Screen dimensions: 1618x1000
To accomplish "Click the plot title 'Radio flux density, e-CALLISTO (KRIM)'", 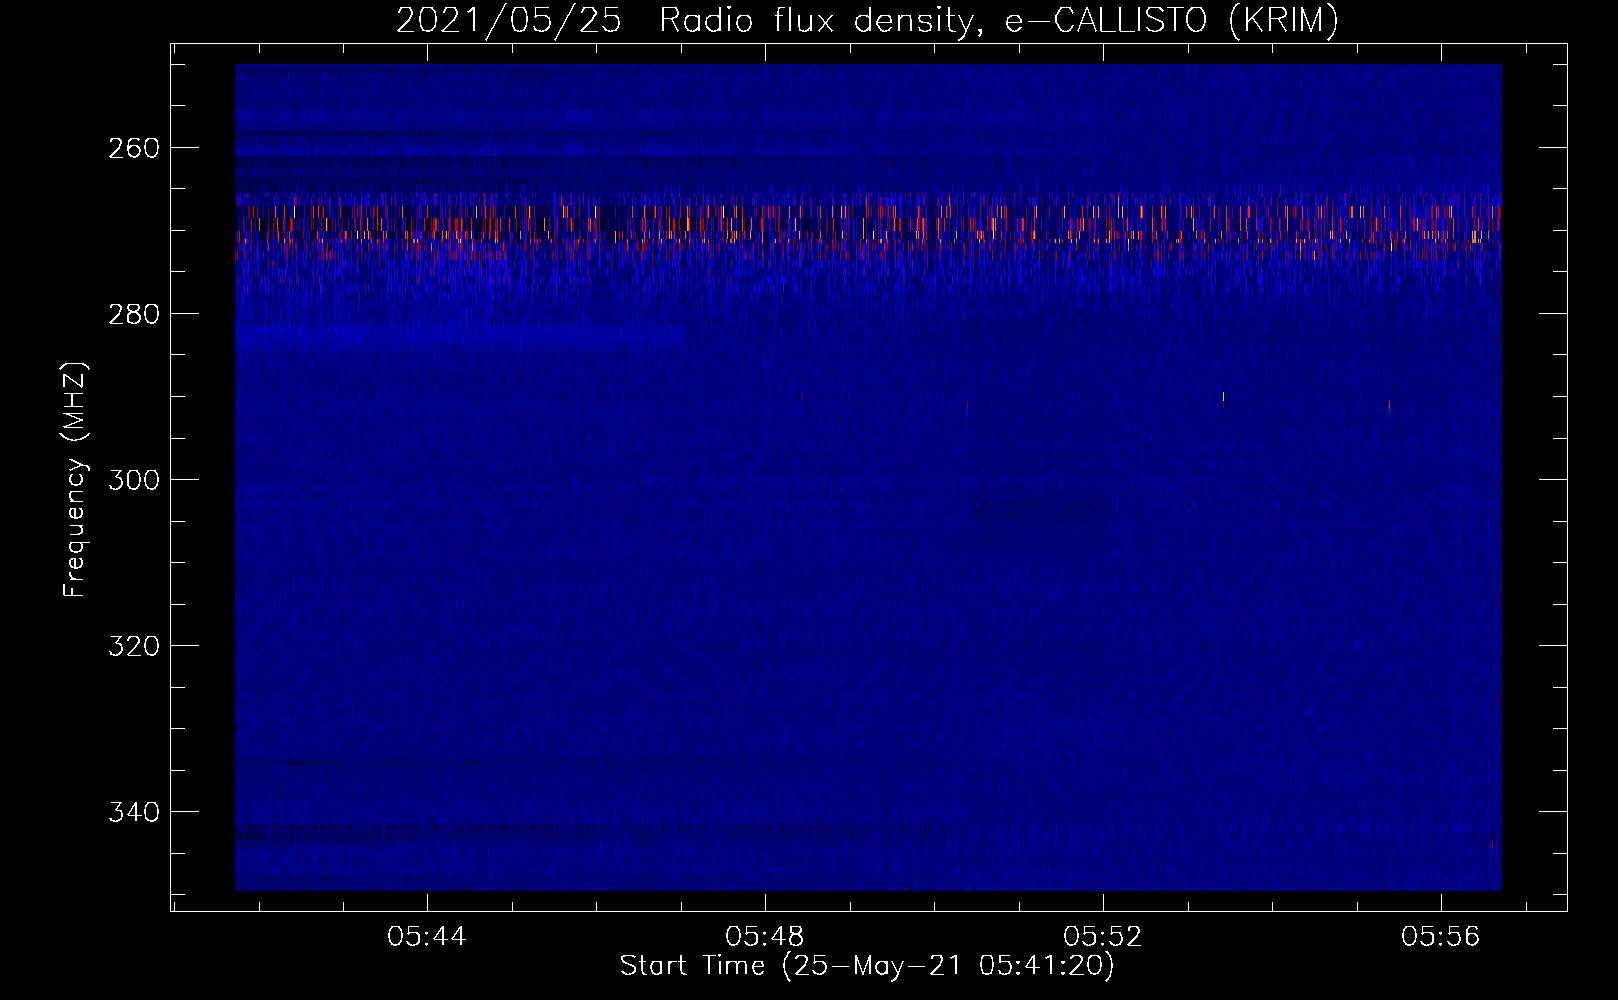I will pos(999,20).
